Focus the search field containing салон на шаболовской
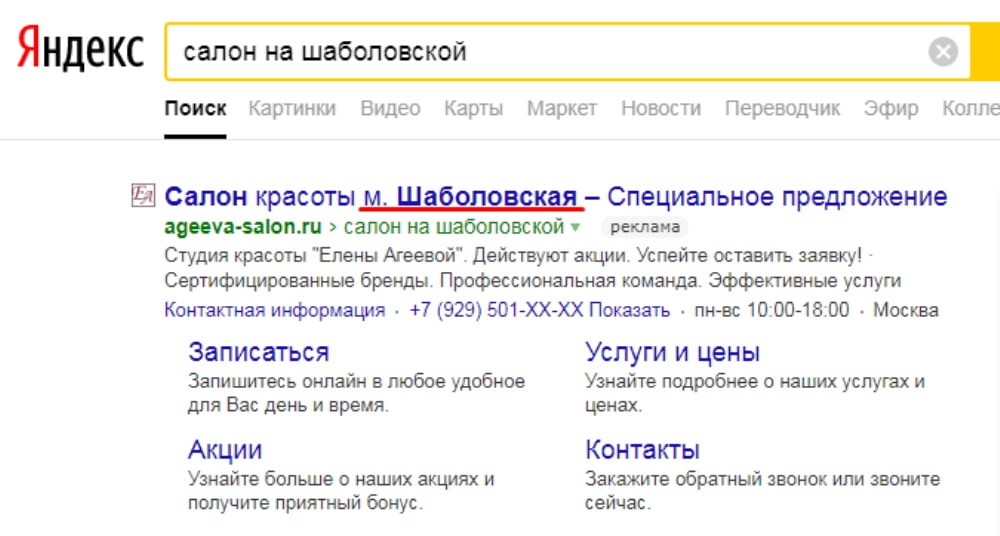Viewport: 1000px width, 536px height. (568, 52)
